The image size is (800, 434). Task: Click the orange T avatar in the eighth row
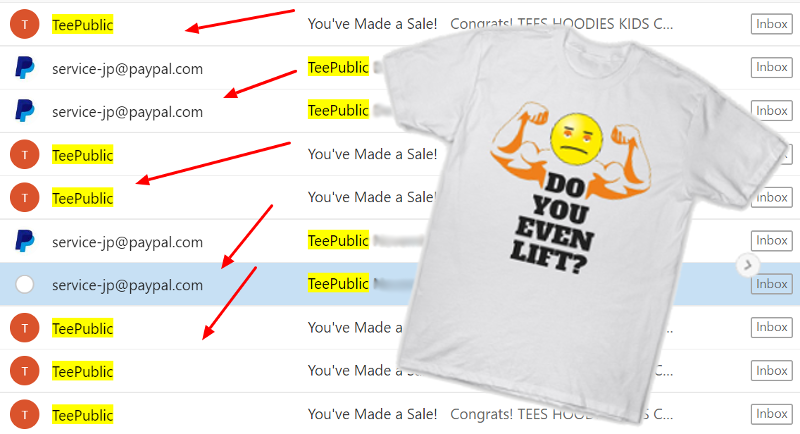24,327
